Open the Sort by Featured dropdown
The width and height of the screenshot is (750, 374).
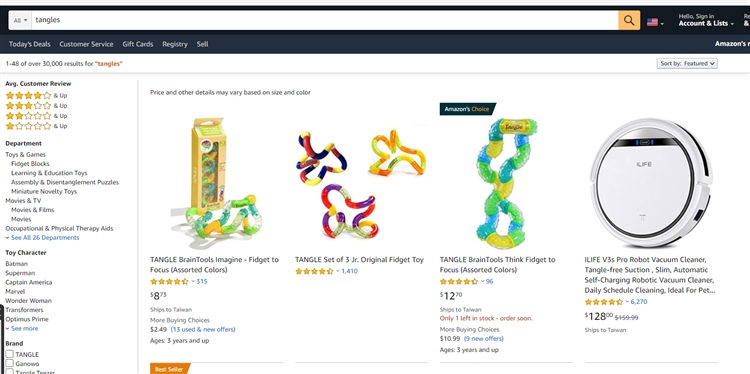pyautogui.click(x=687, y=63)
